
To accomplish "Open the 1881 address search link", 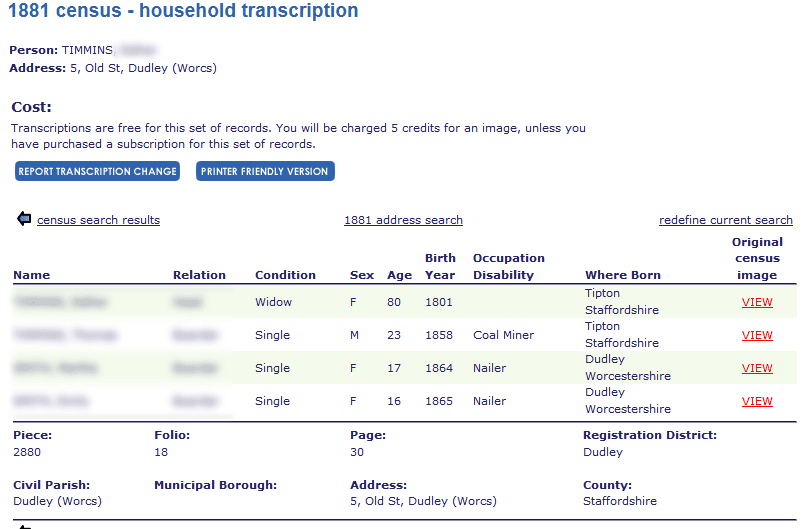I will [403, 220].
